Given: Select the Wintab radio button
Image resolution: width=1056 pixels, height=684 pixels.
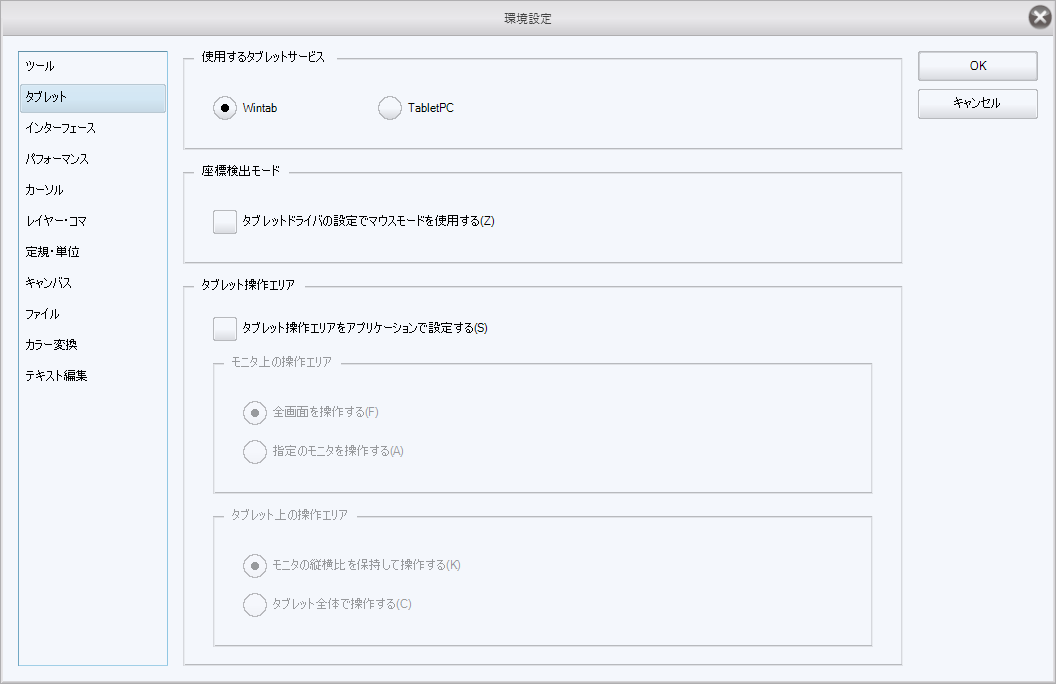Looking at the screenshot, I should (225, 108).
